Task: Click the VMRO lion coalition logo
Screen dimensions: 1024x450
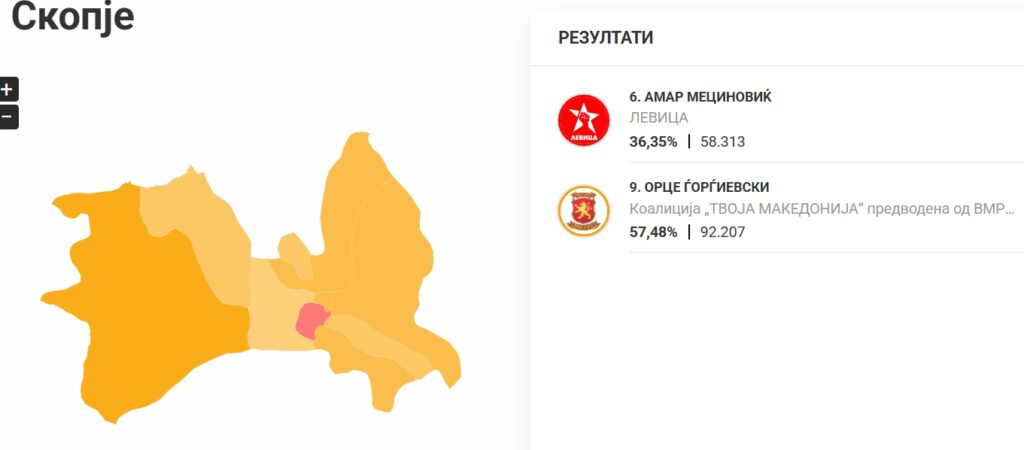Action: [583, 210]
